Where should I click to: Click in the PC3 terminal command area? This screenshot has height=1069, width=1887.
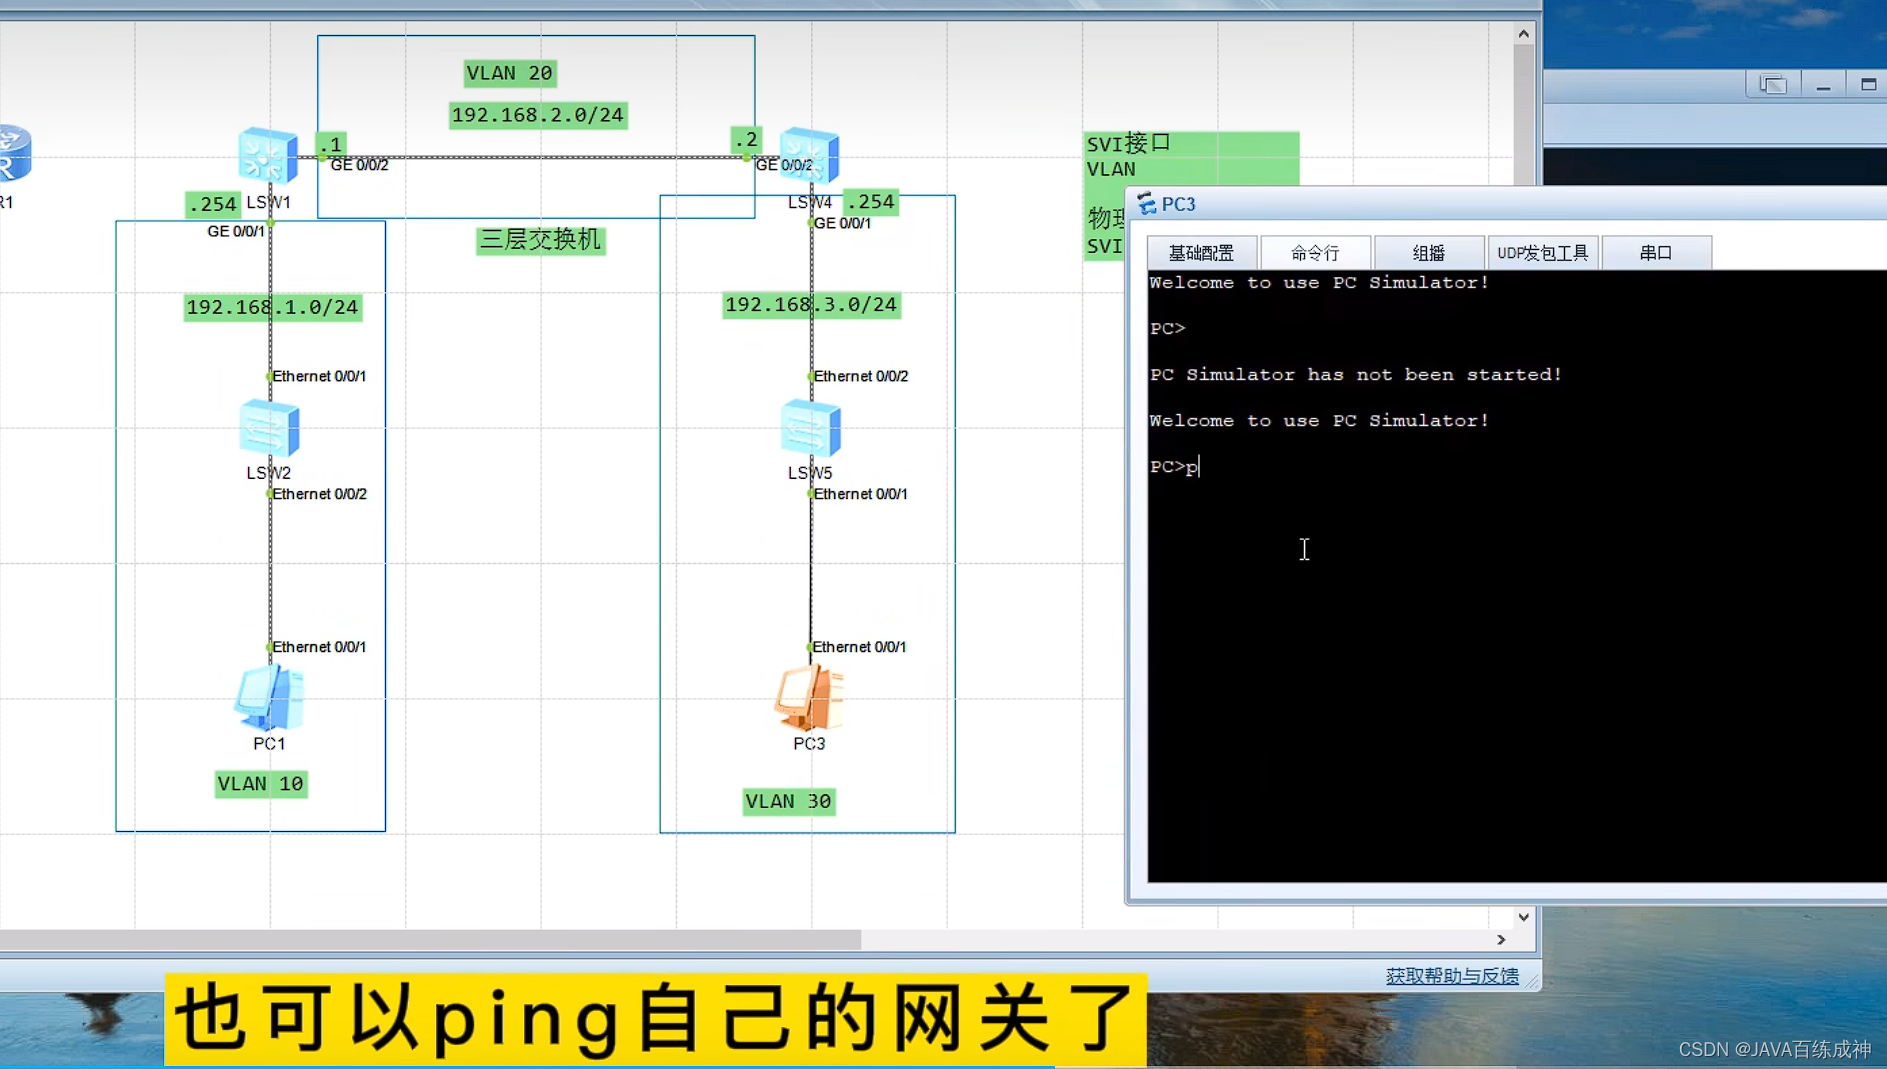coord(1517,576)
